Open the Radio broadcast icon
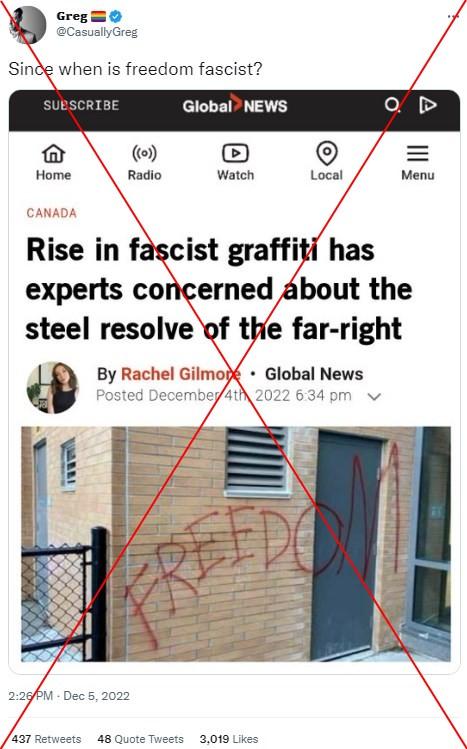467x749 pixels. pyautogui.click(x=144, y=154)
